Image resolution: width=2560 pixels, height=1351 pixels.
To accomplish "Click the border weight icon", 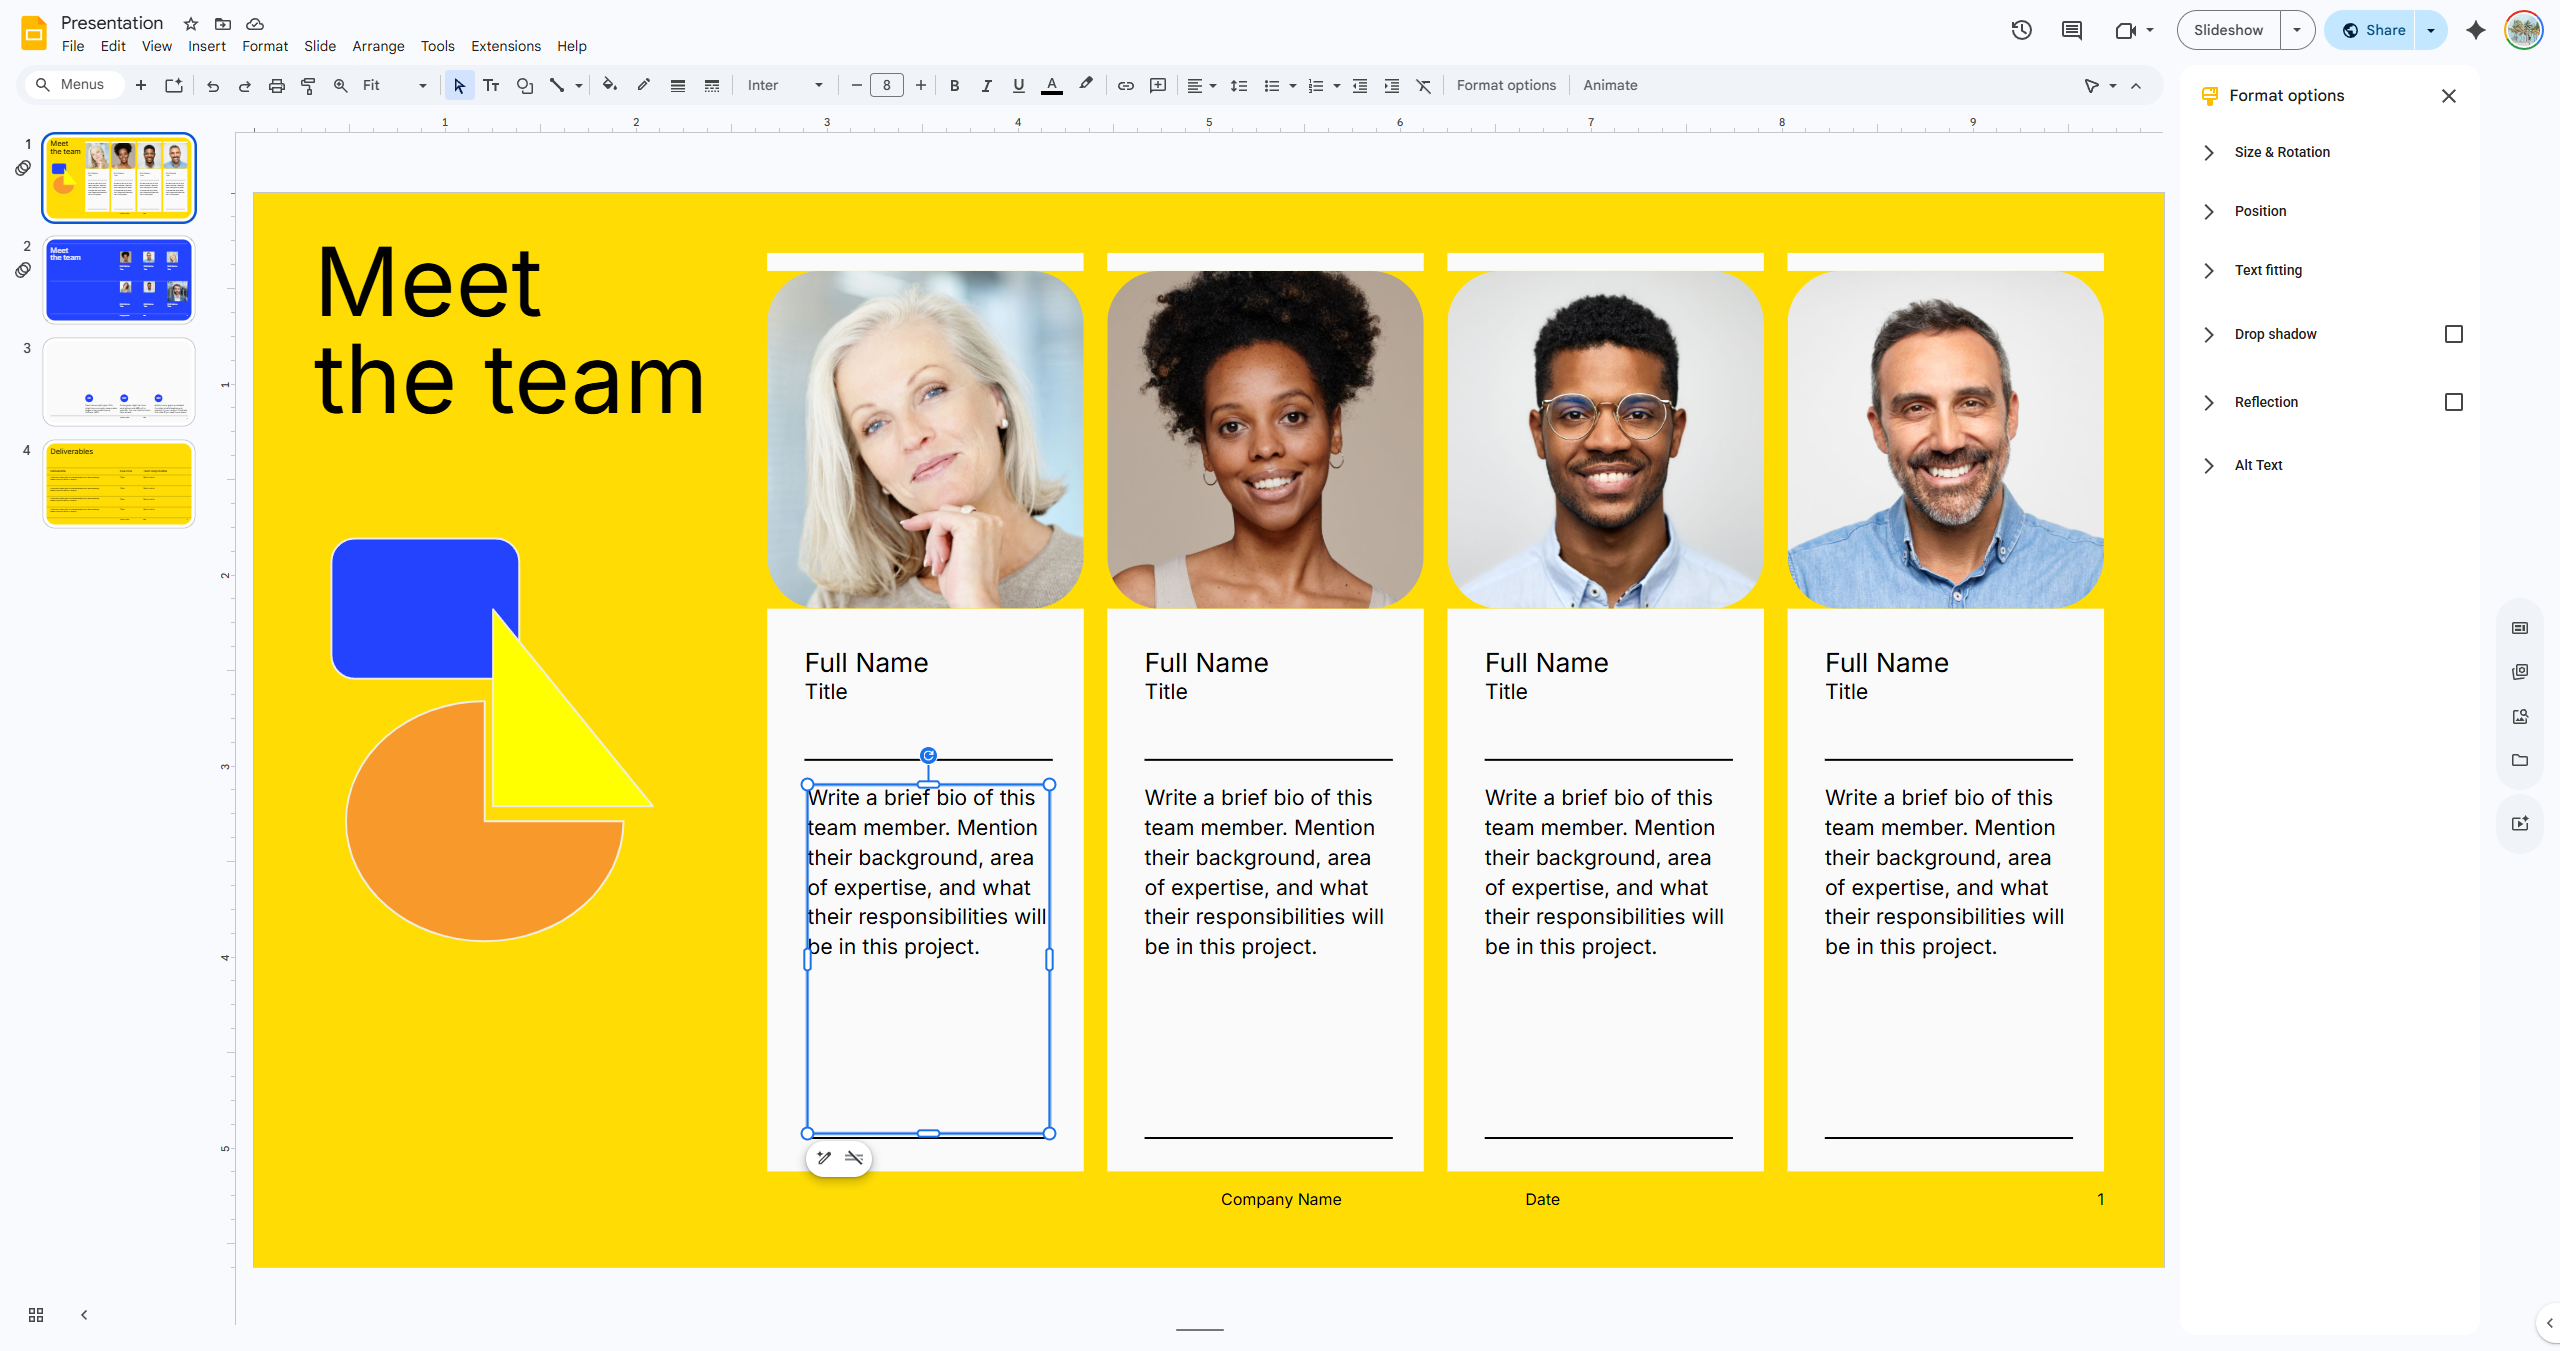I will coord(678,86).
